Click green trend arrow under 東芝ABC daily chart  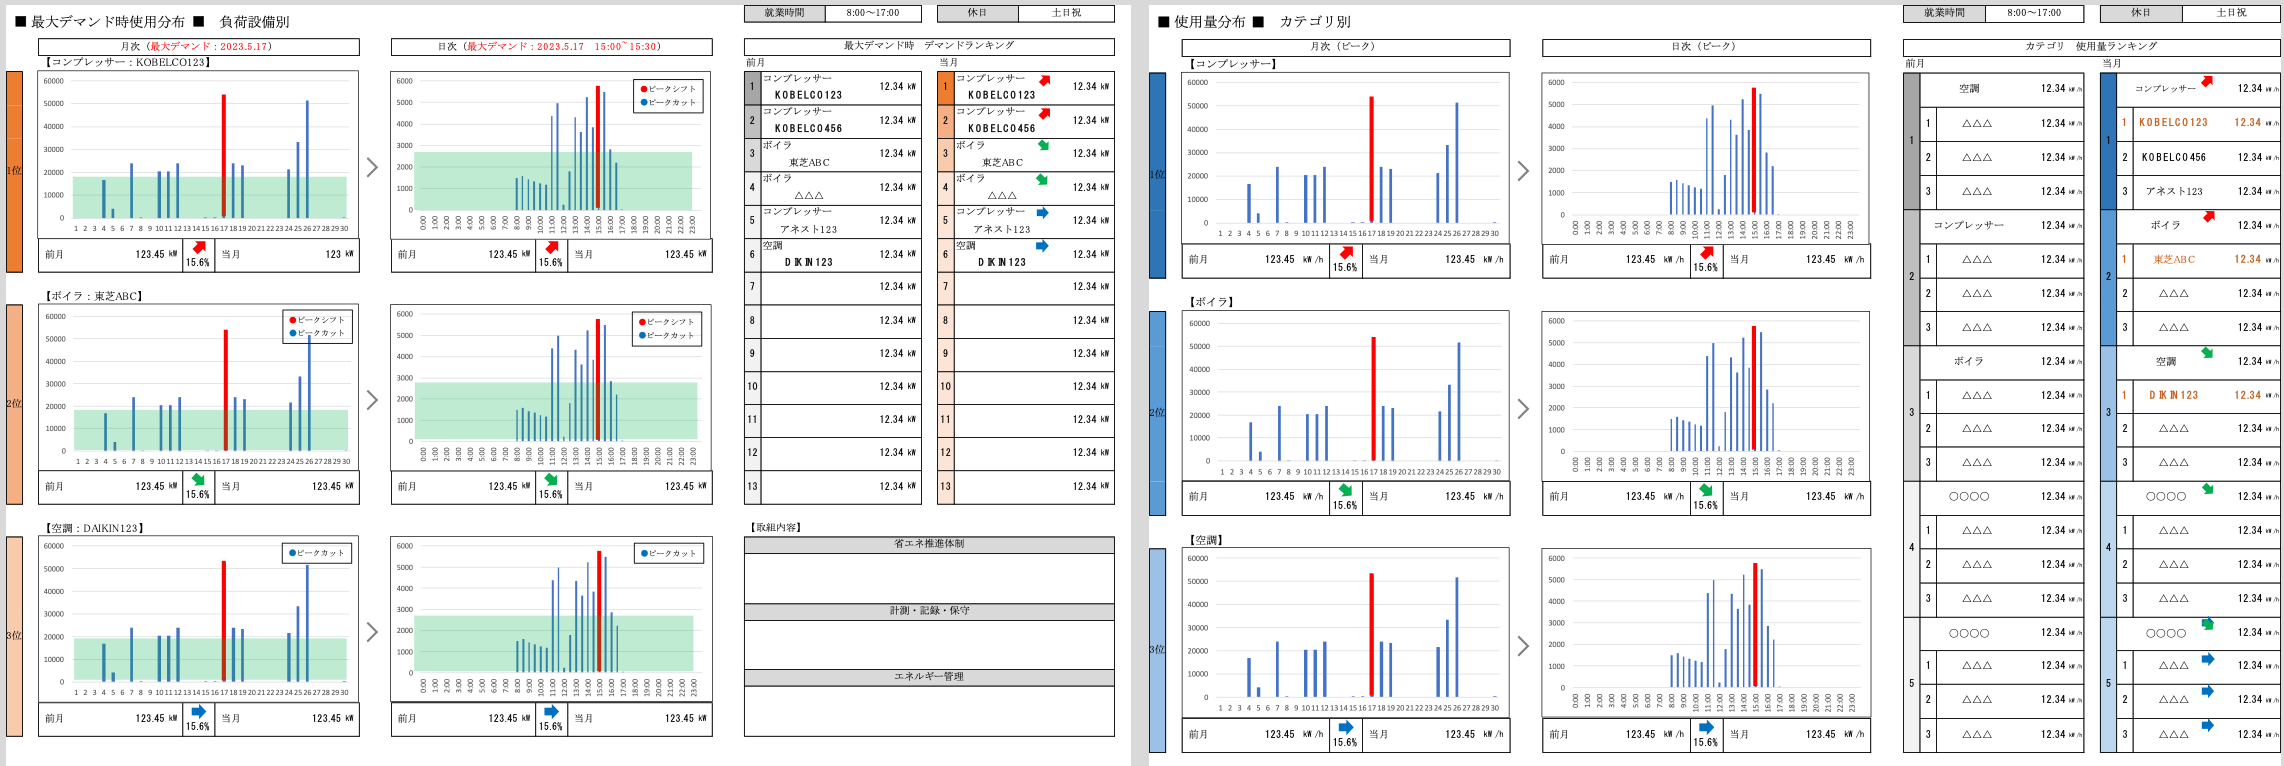pos(551,480)
